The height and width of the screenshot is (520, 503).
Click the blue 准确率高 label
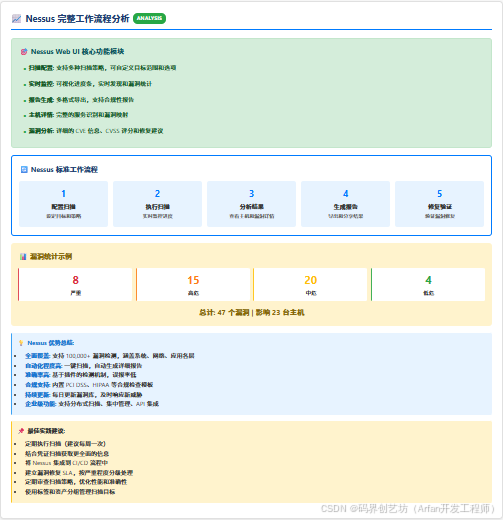click(37, 375)
